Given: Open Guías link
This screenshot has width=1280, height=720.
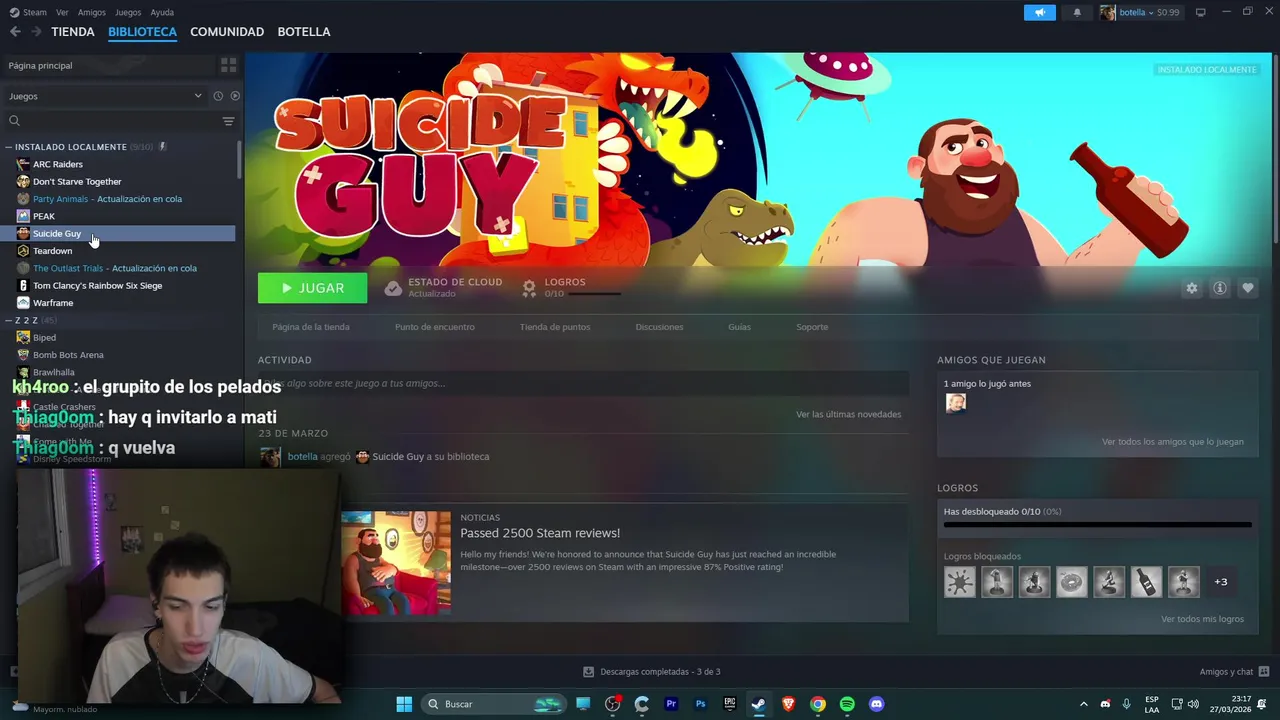Looking at the screenshot, I should pos(739,327).
